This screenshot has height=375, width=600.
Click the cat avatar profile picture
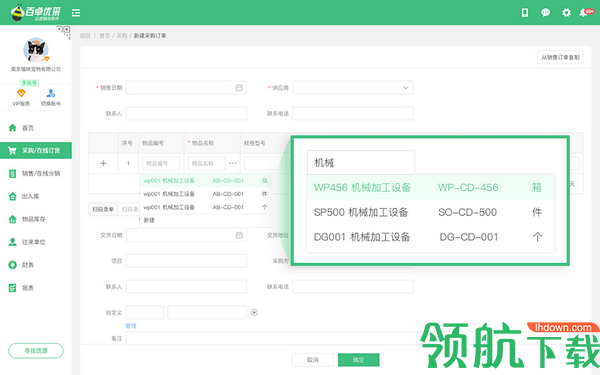[36, 50]
